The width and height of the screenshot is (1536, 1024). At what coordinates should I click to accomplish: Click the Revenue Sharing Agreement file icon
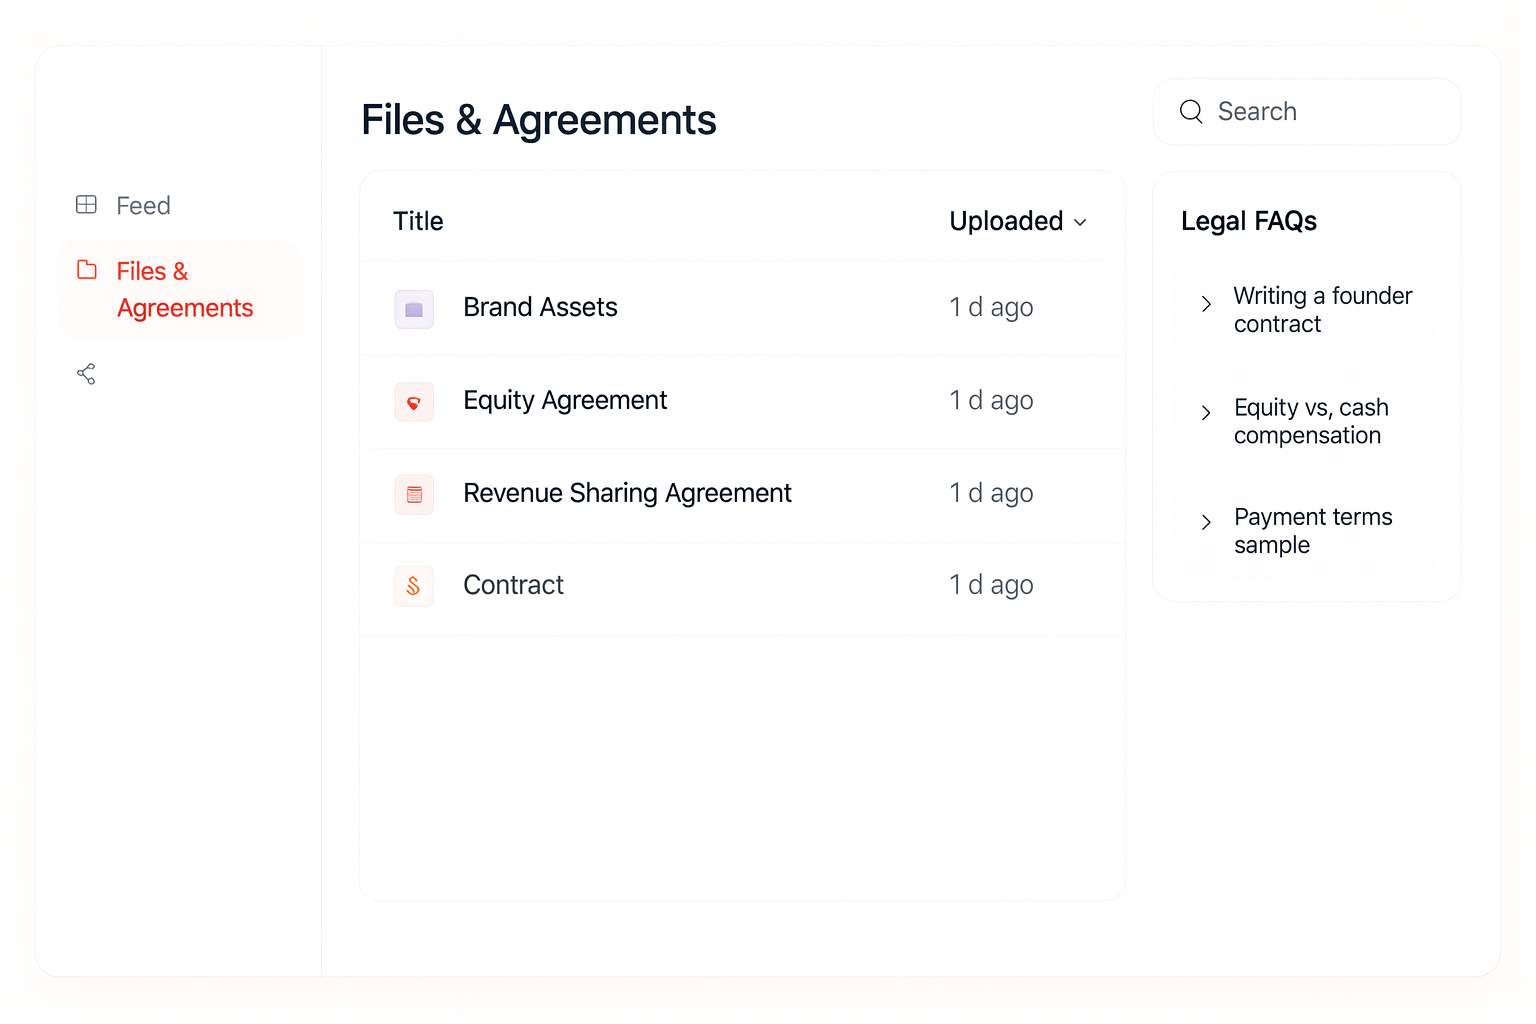414,495
